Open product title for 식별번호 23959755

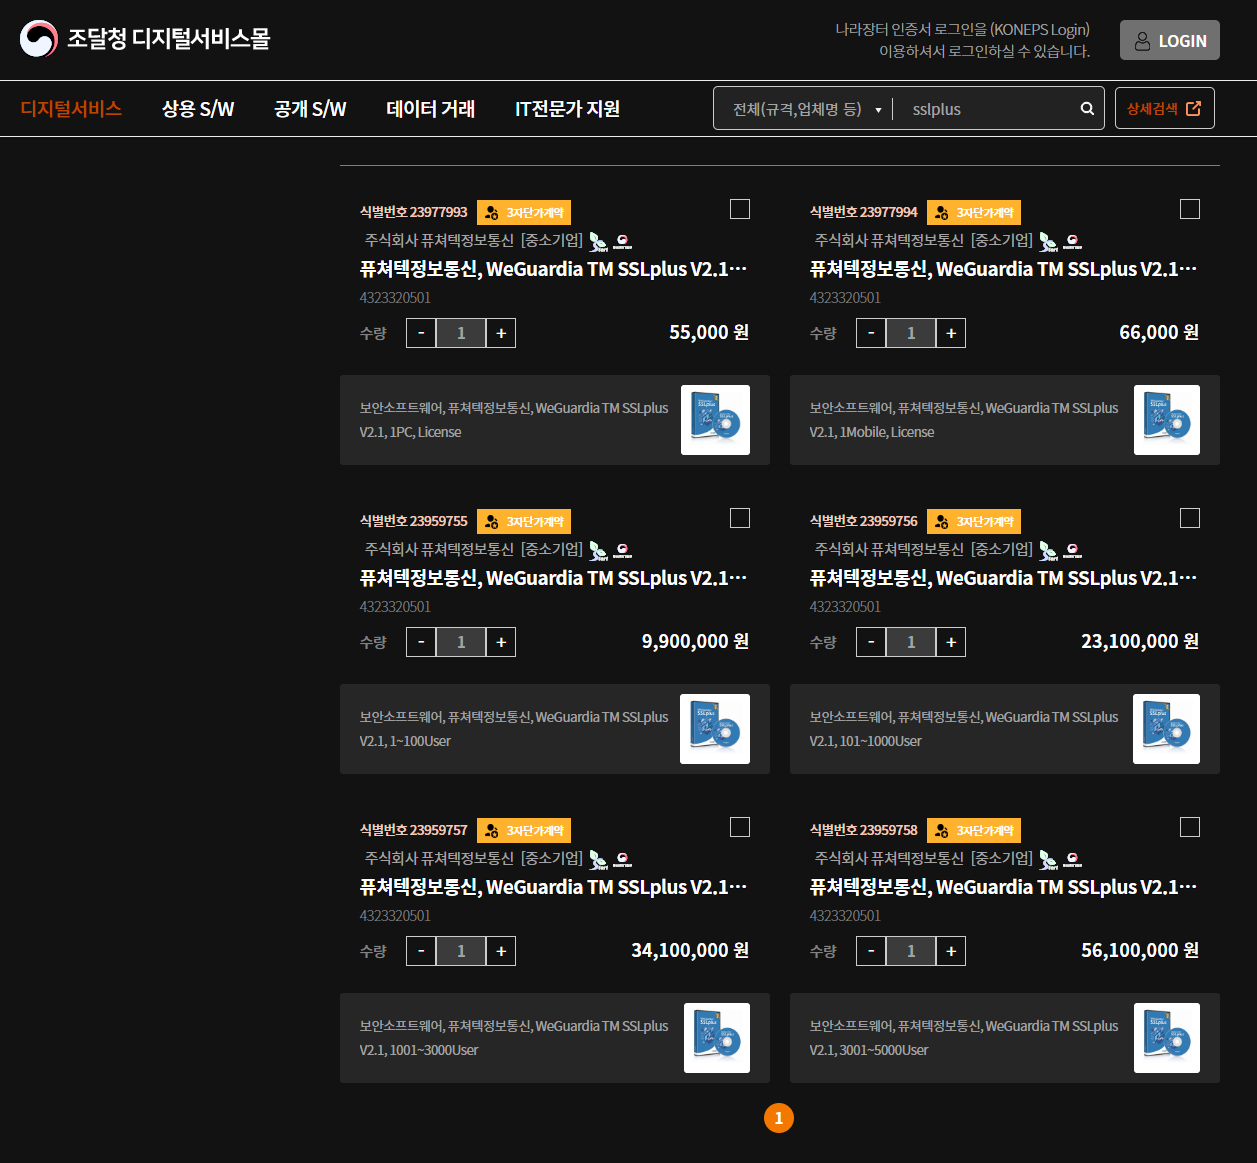[x=553, y=578]
